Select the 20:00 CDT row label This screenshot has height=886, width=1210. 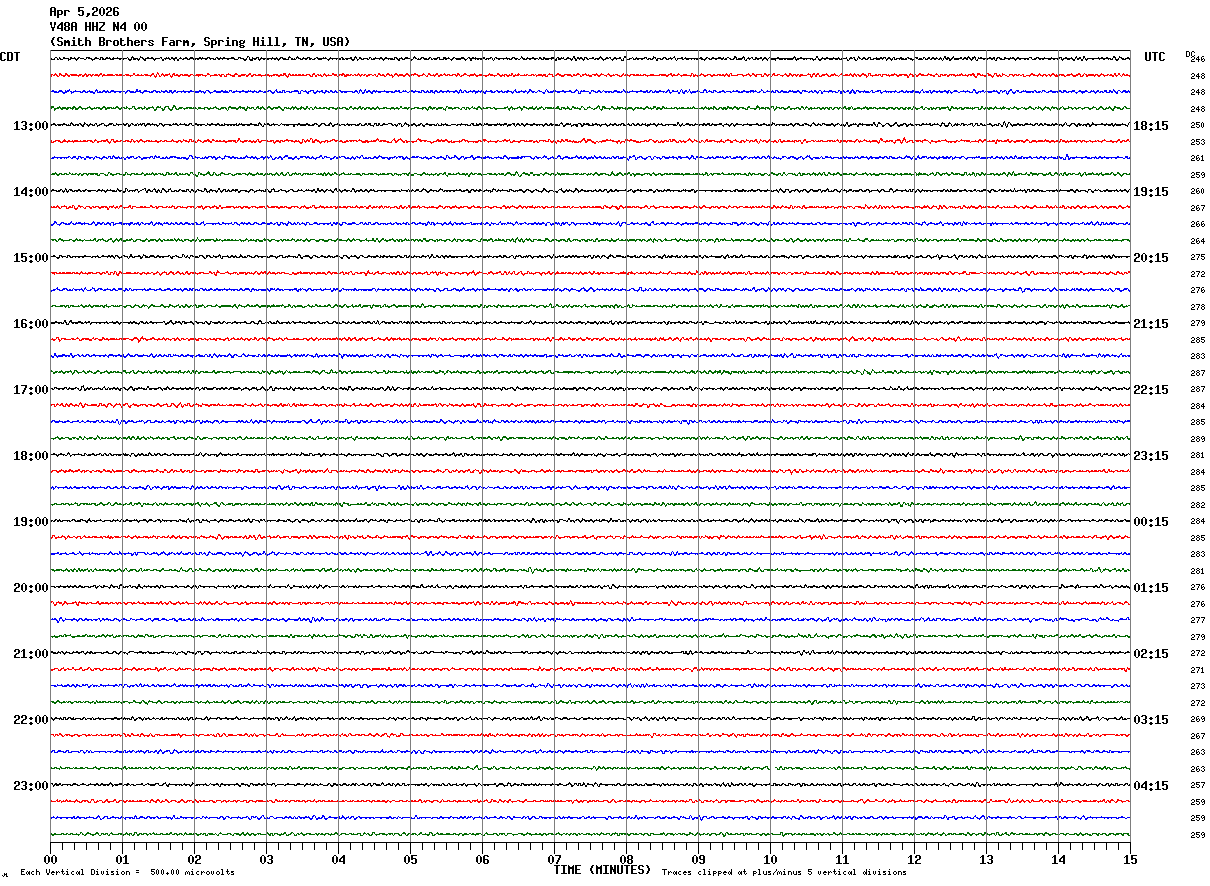click(x=31, y=588)
